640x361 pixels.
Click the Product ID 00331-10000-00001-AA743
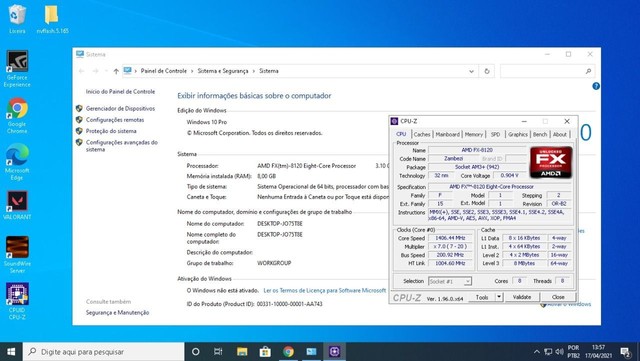(x=289, y=304)
